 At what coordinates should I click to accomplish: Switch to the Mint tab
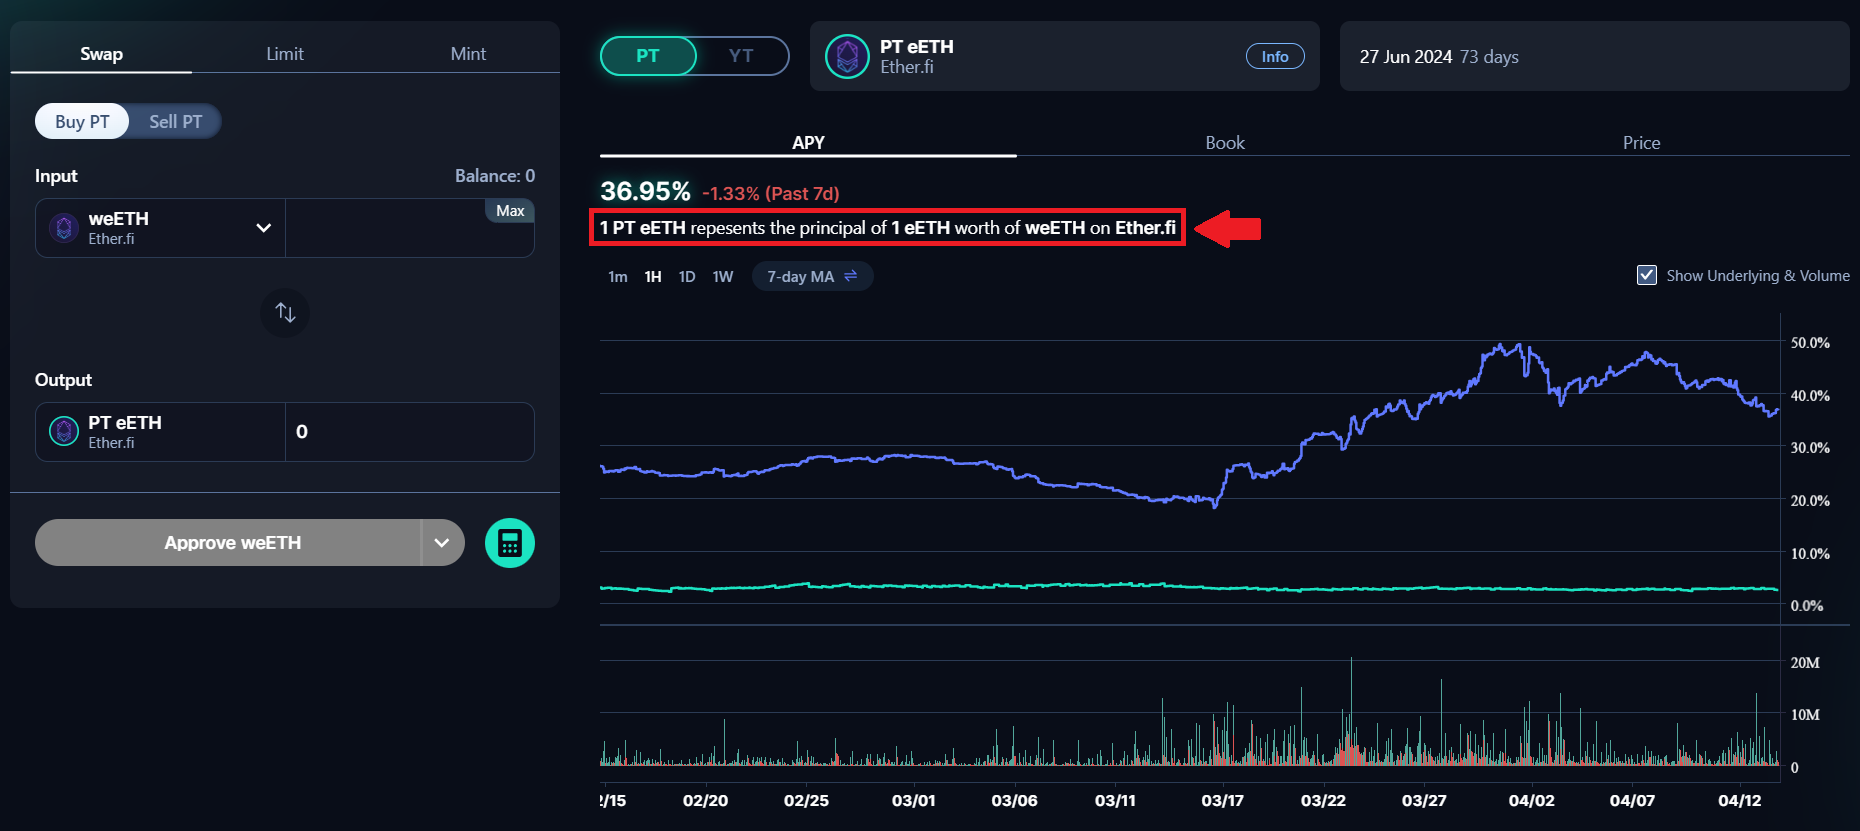(468, 54)
